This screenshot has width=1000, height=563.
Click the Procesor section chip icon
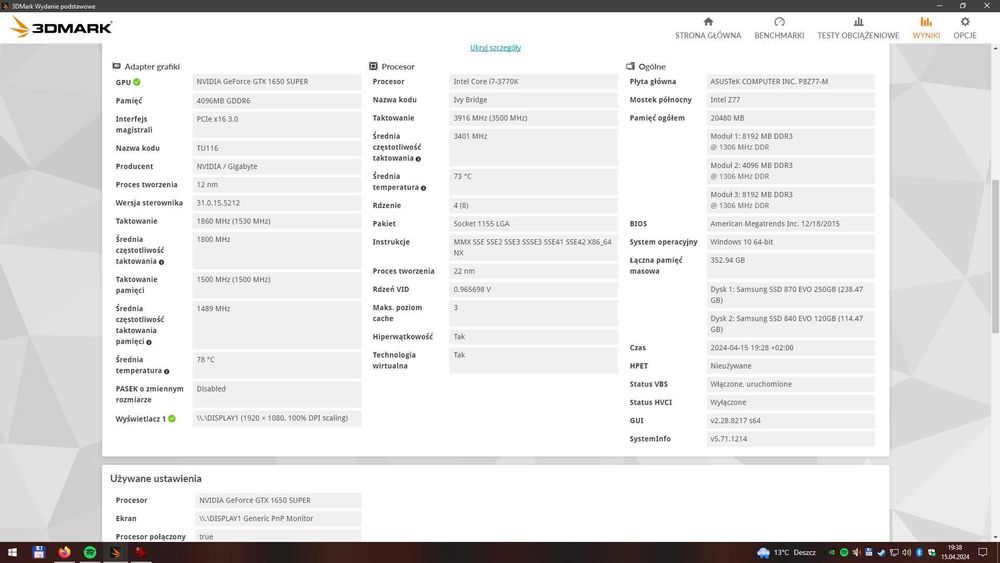pos(374,66)
